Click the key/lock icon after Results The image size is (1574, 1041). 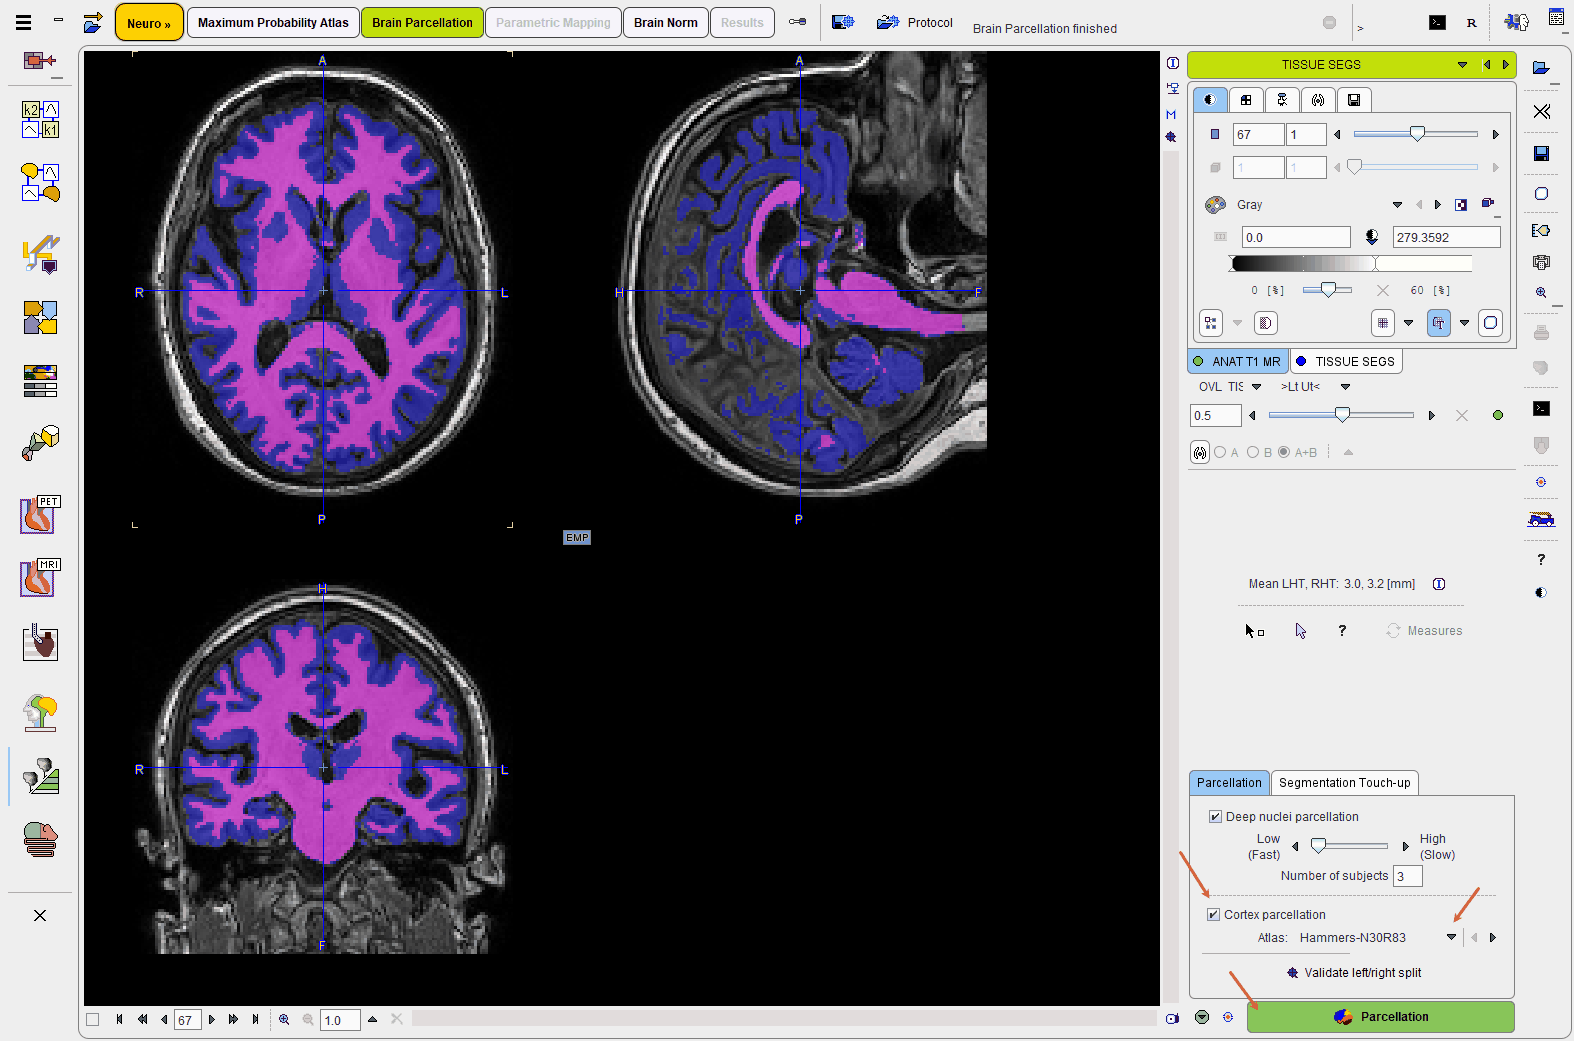coord(797,22)
